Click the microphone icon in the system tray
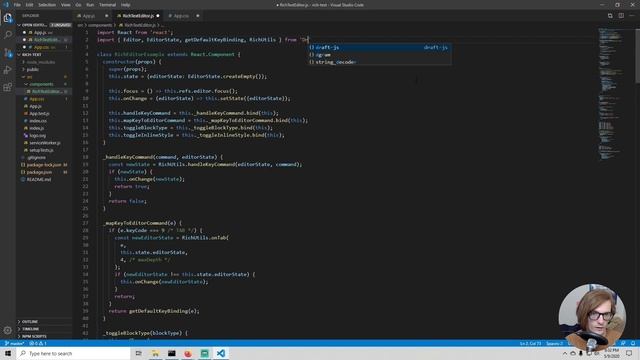This screenshot has width=640, height=360. click(581, 353)
